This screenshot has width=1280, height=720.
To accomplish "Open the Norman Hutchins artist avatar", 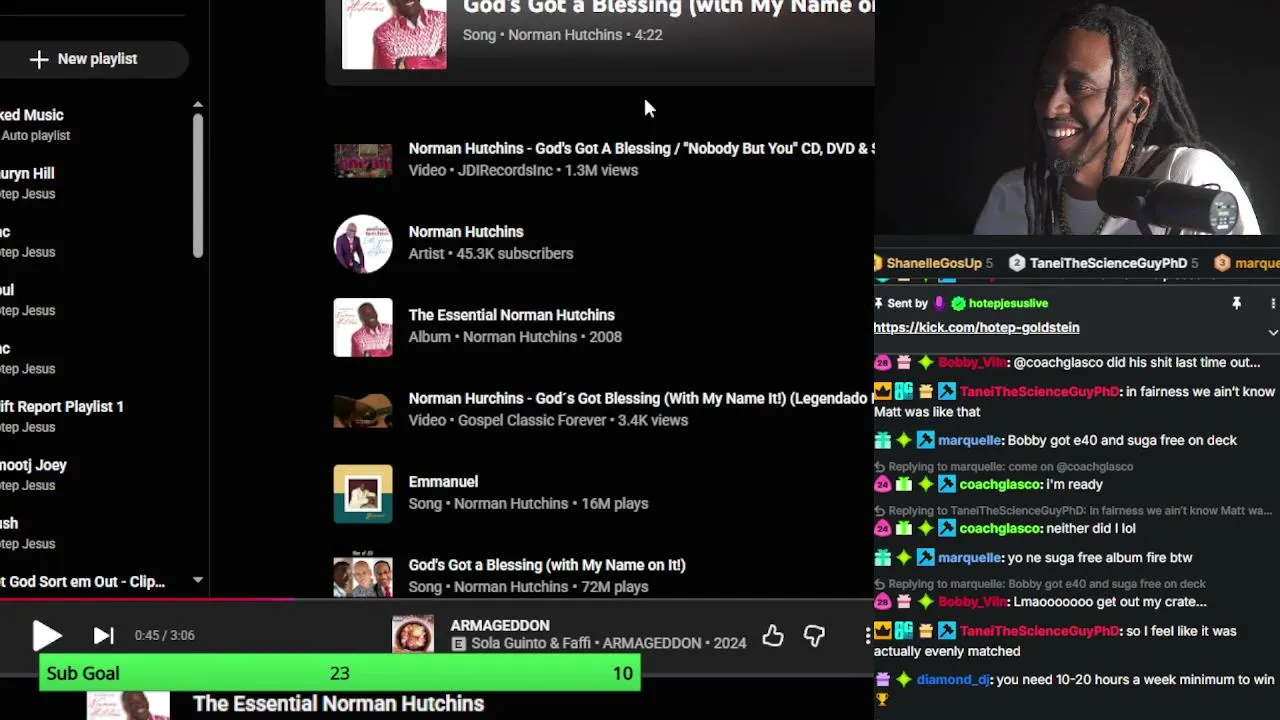I will [363, 243].
